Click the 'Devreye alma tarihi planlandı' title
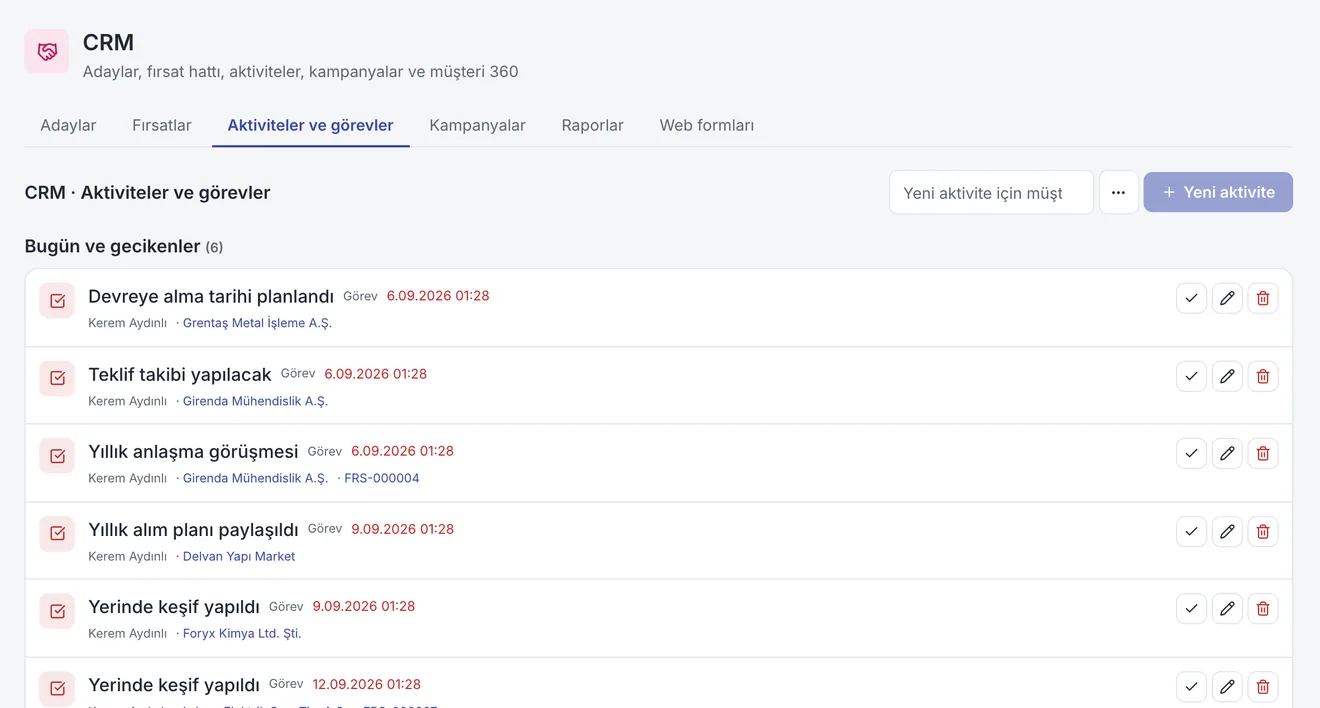 [211, 296]
